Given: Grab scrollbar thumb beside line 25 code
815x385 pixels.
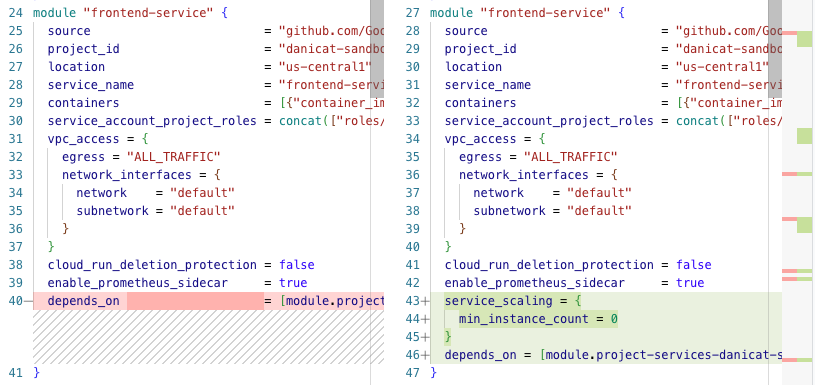Looking at the screenshot, I should (377, 49).
